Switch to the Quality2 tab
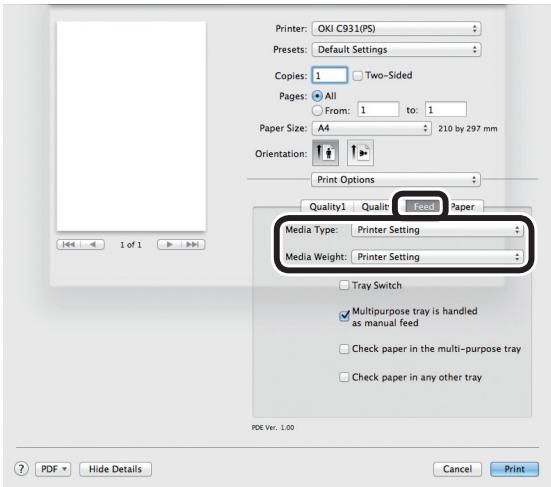 [x=375, y=207]
